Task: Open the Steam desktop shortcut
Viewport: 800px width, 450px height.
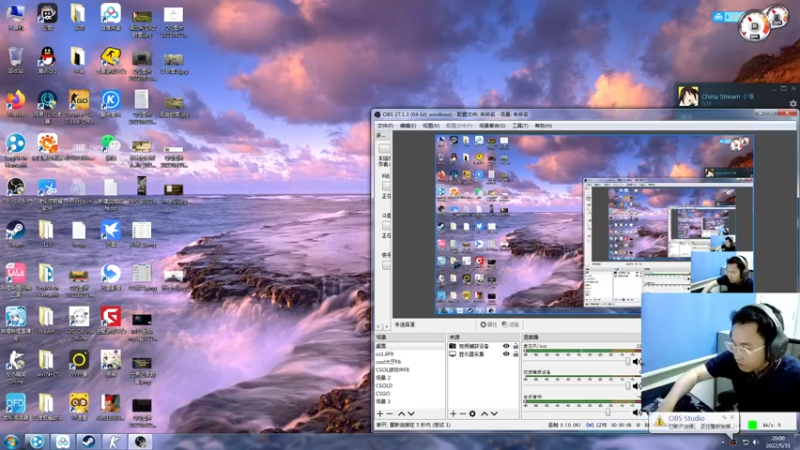Action: tap(15, 234)
